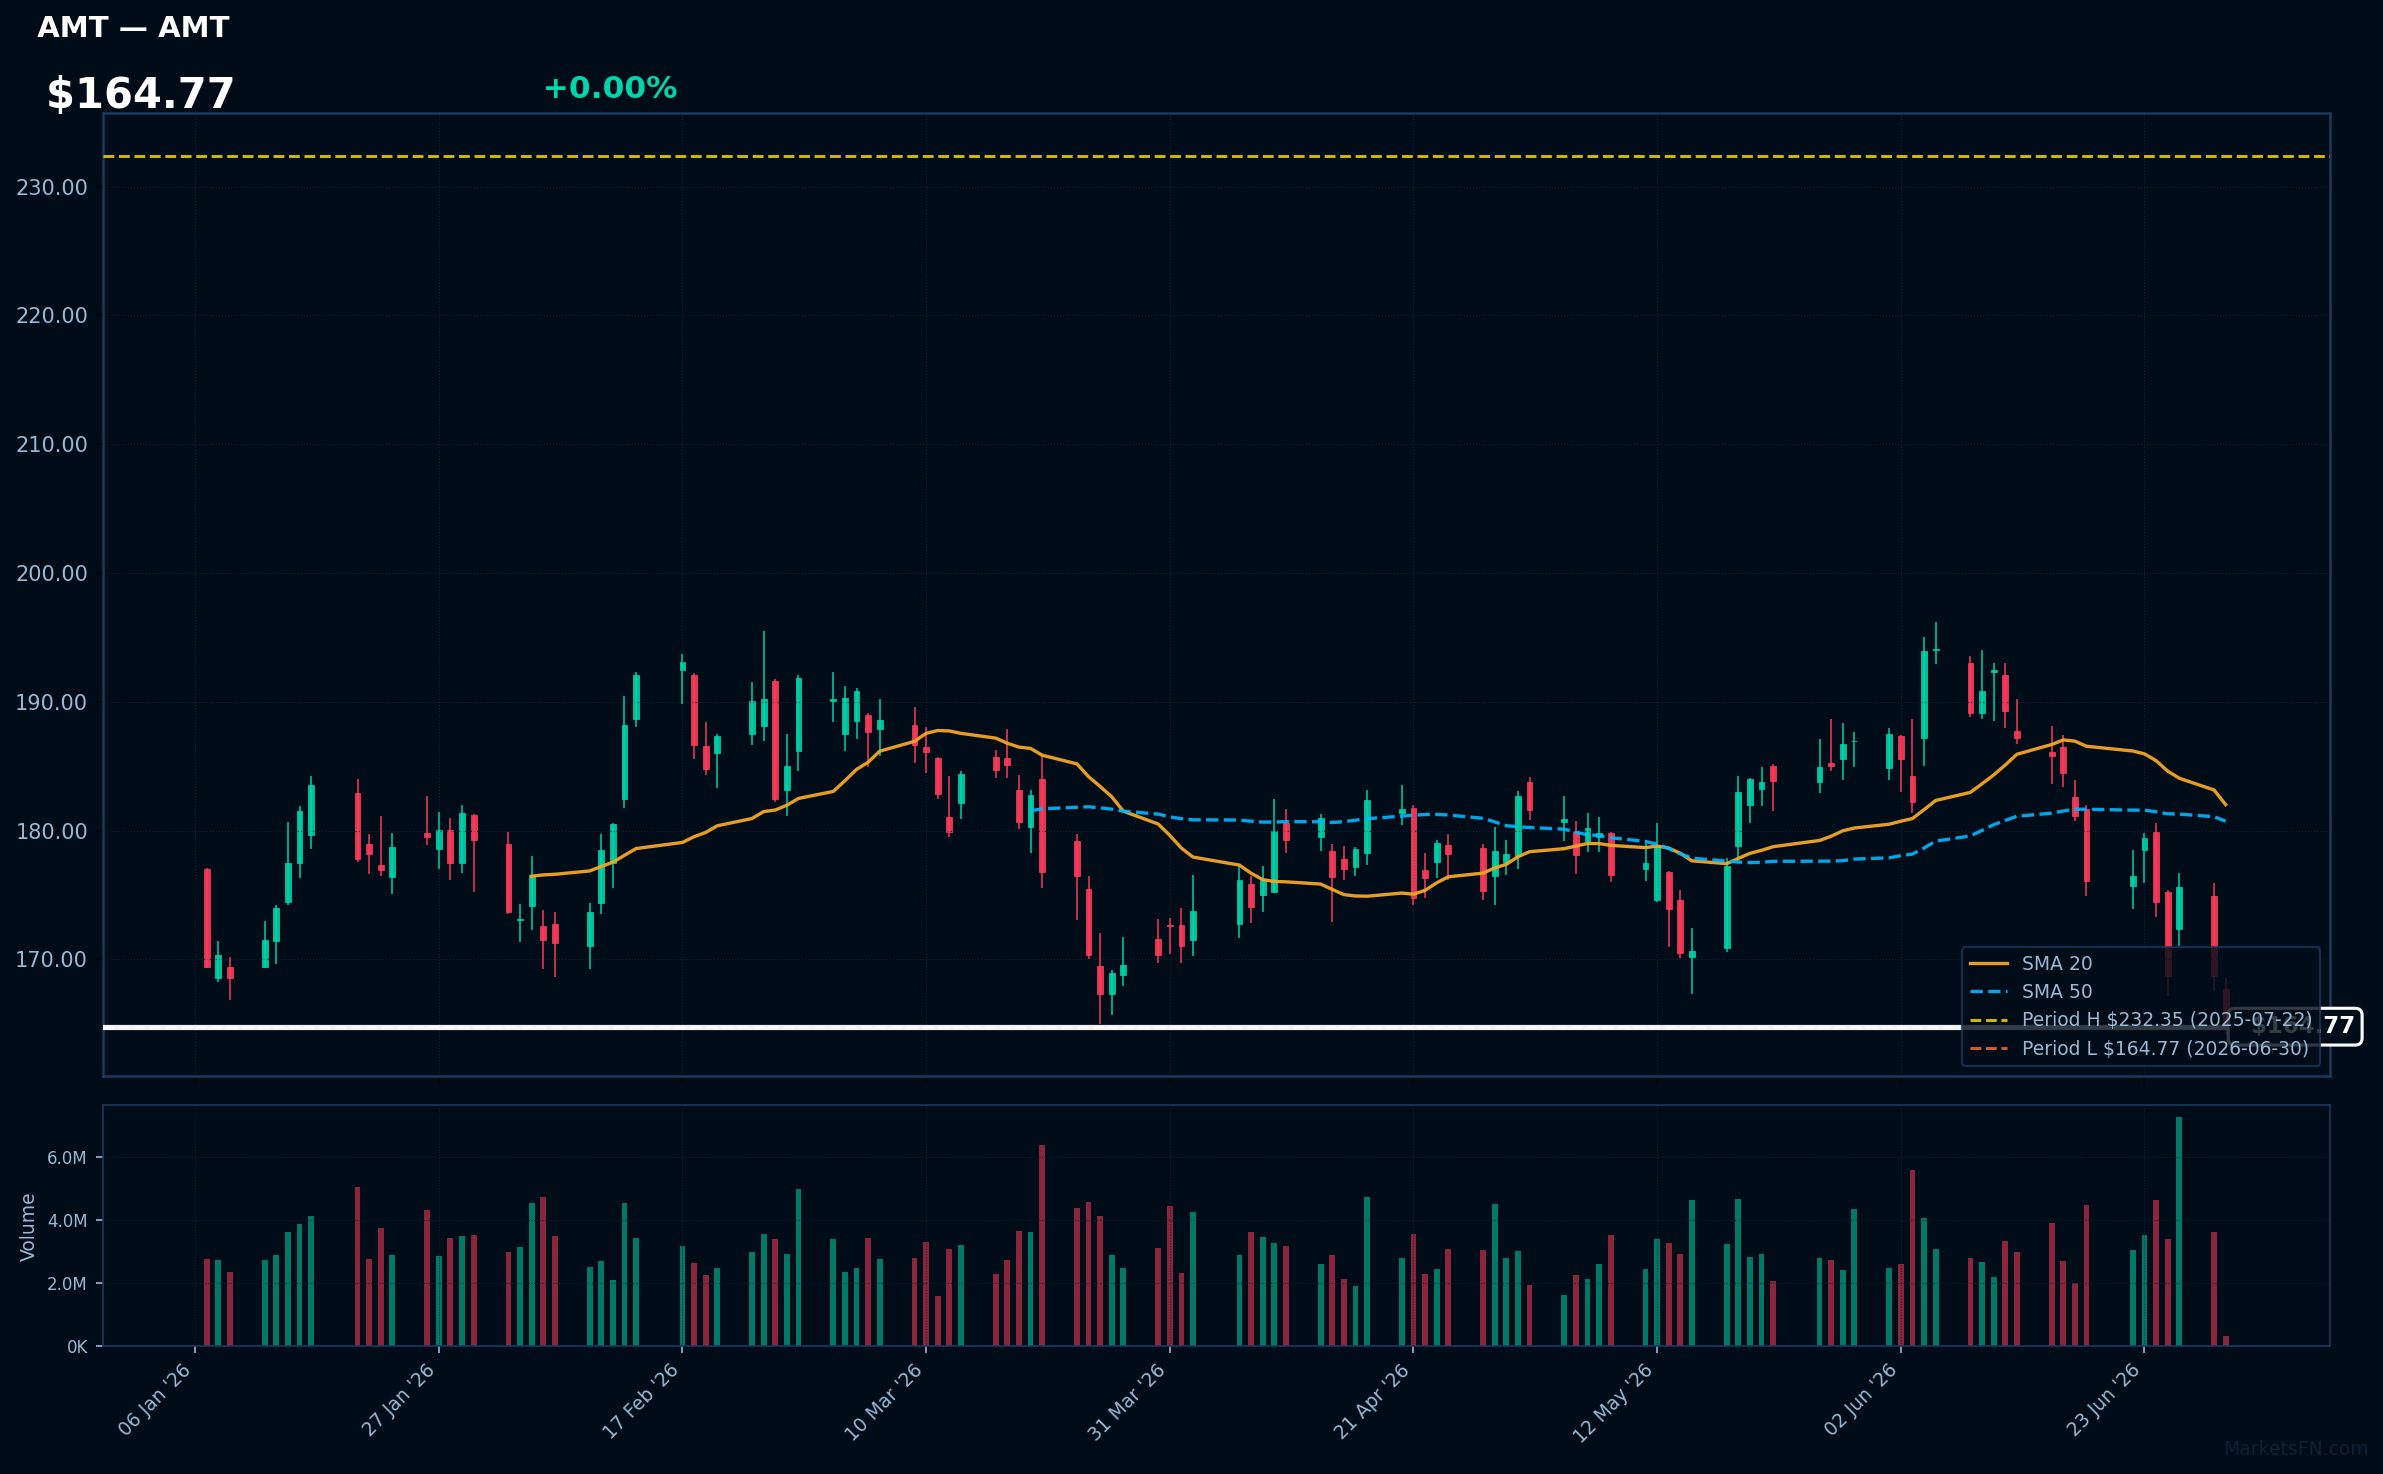Click the SMA 20 legend entry
The height and width of the screenshot is (1474, 2383).
tap(2056, 963)
